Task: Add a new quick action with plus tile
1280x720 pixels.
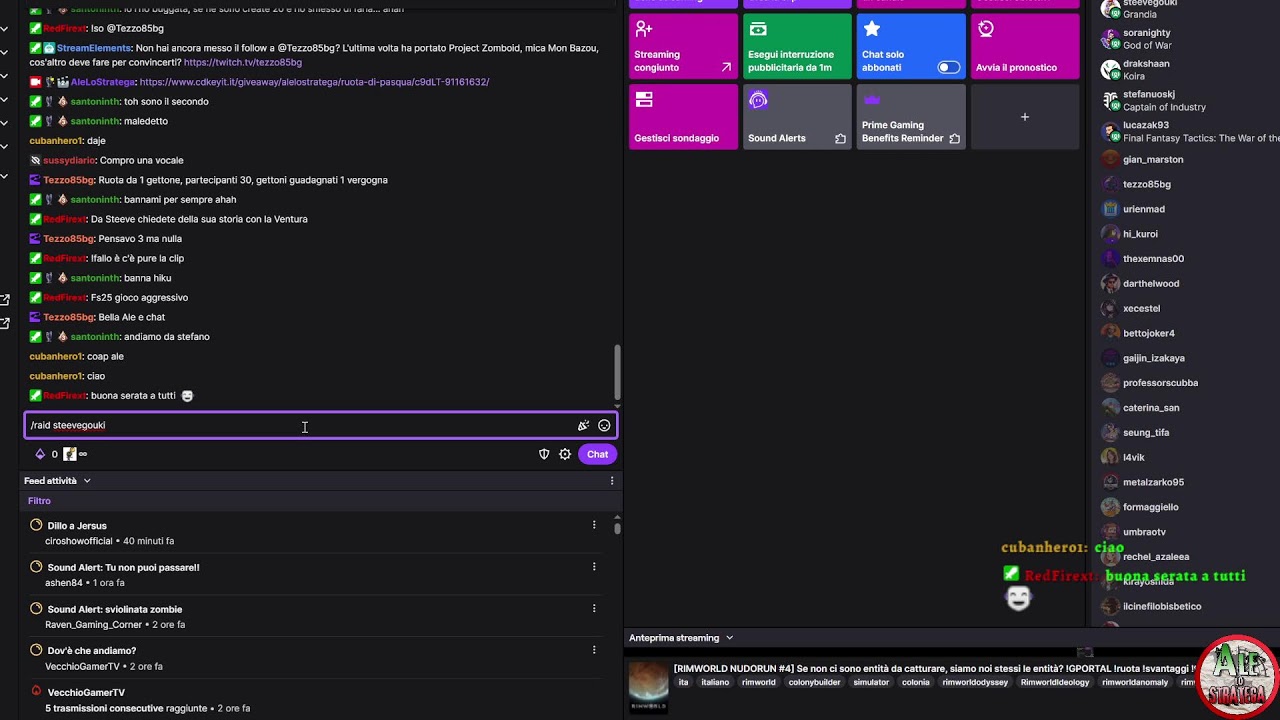Action: click(x=1025, y=117)
